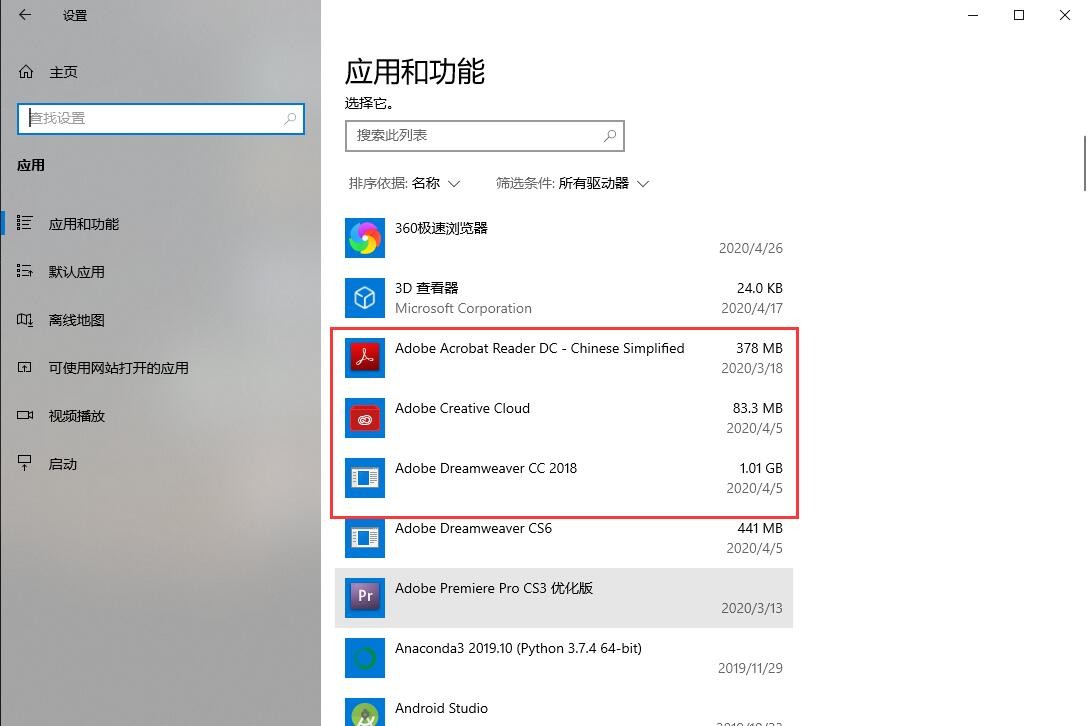Select Adobe Creative Cloud entry name
The image size is (1088, 726).
click(462, 408)
